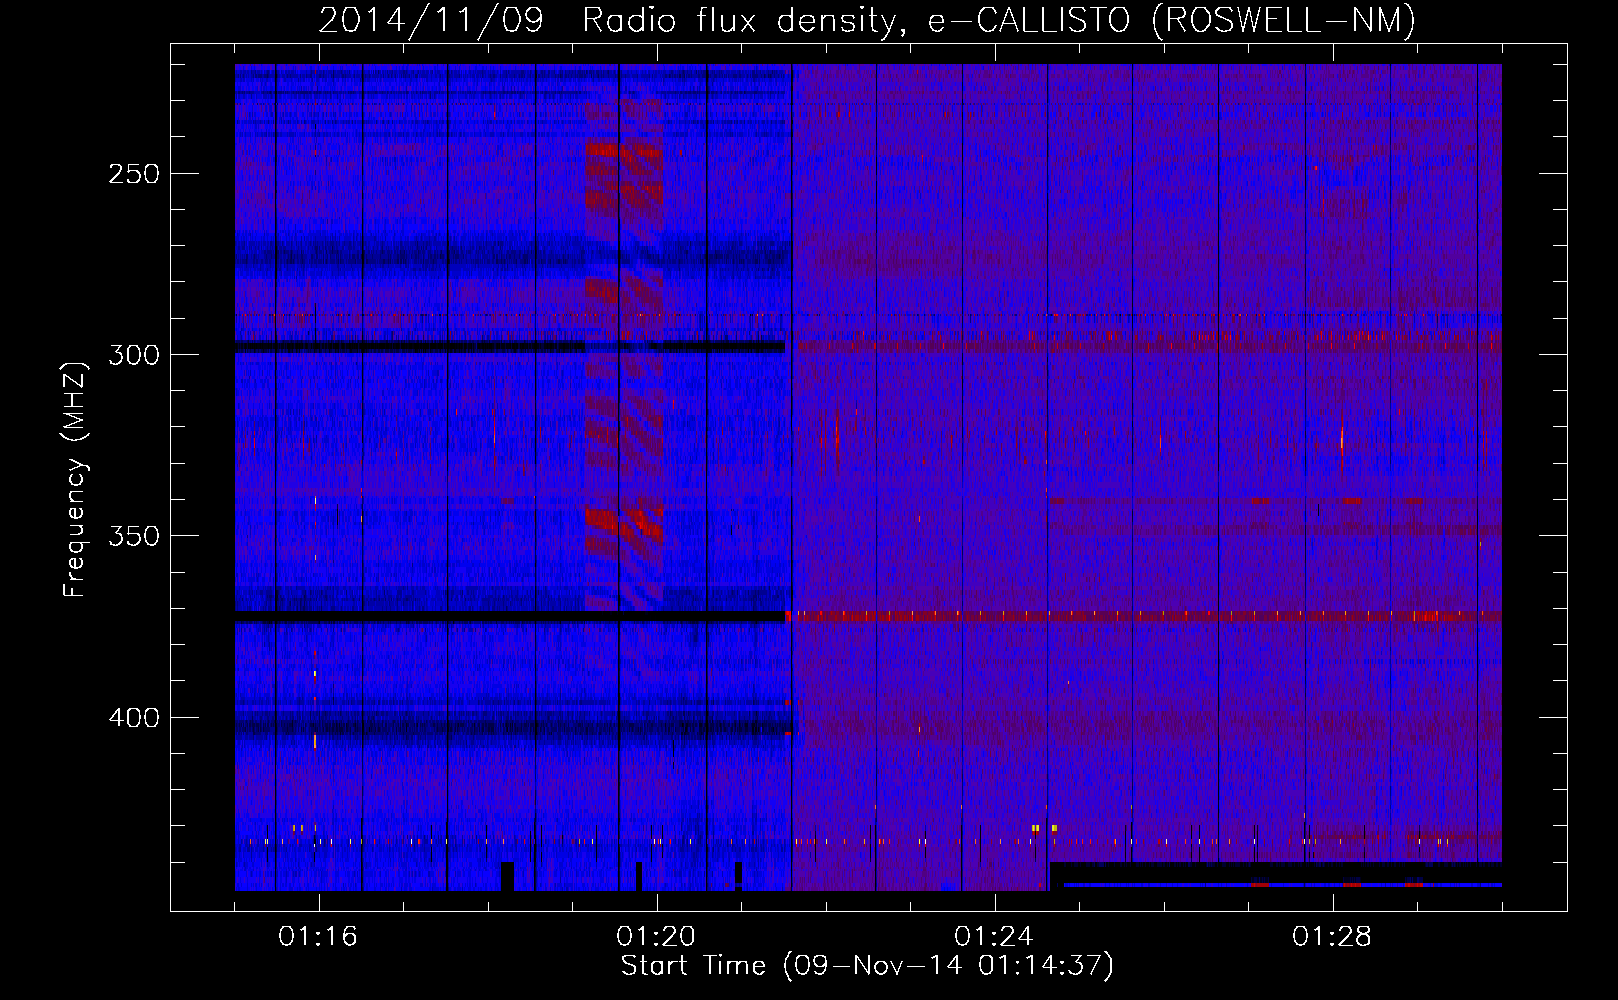The width and height of the screenshot is (1618, 1000).
Task: Click the black horizontal band near 300 MHz
Action: tap(510, 347)
